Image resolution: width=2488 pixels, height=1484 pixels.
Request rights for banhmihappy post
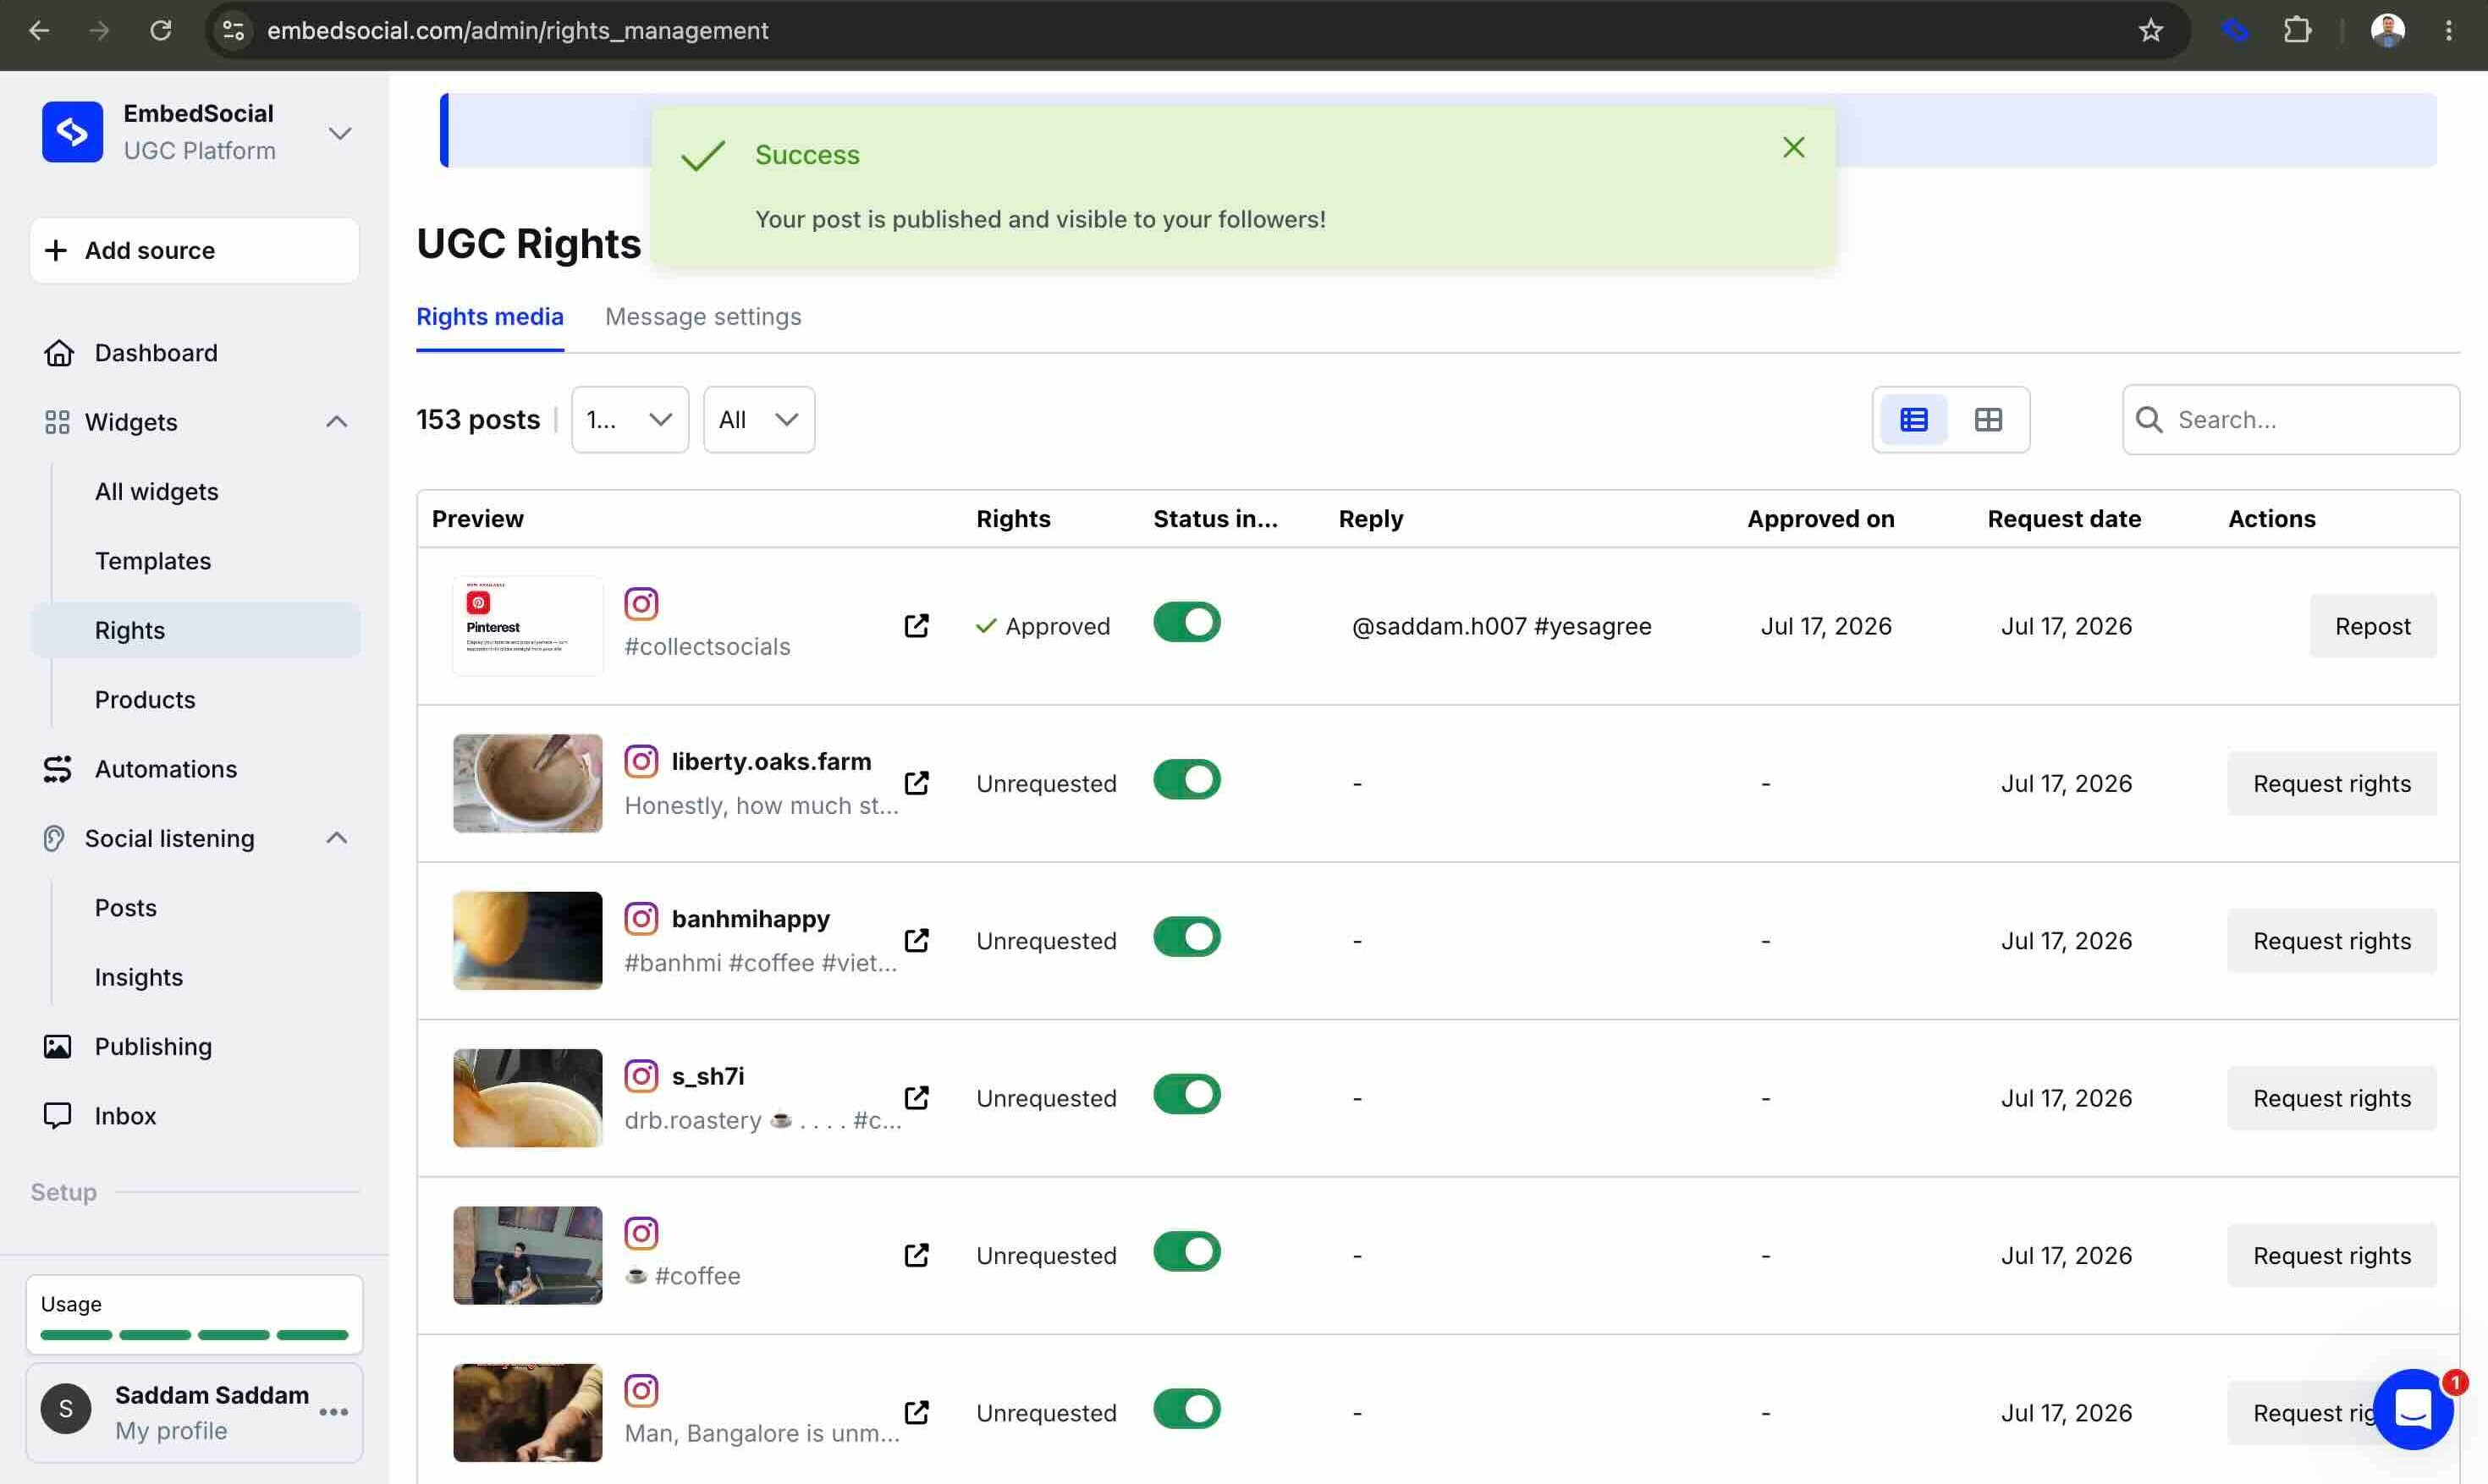2331,940
